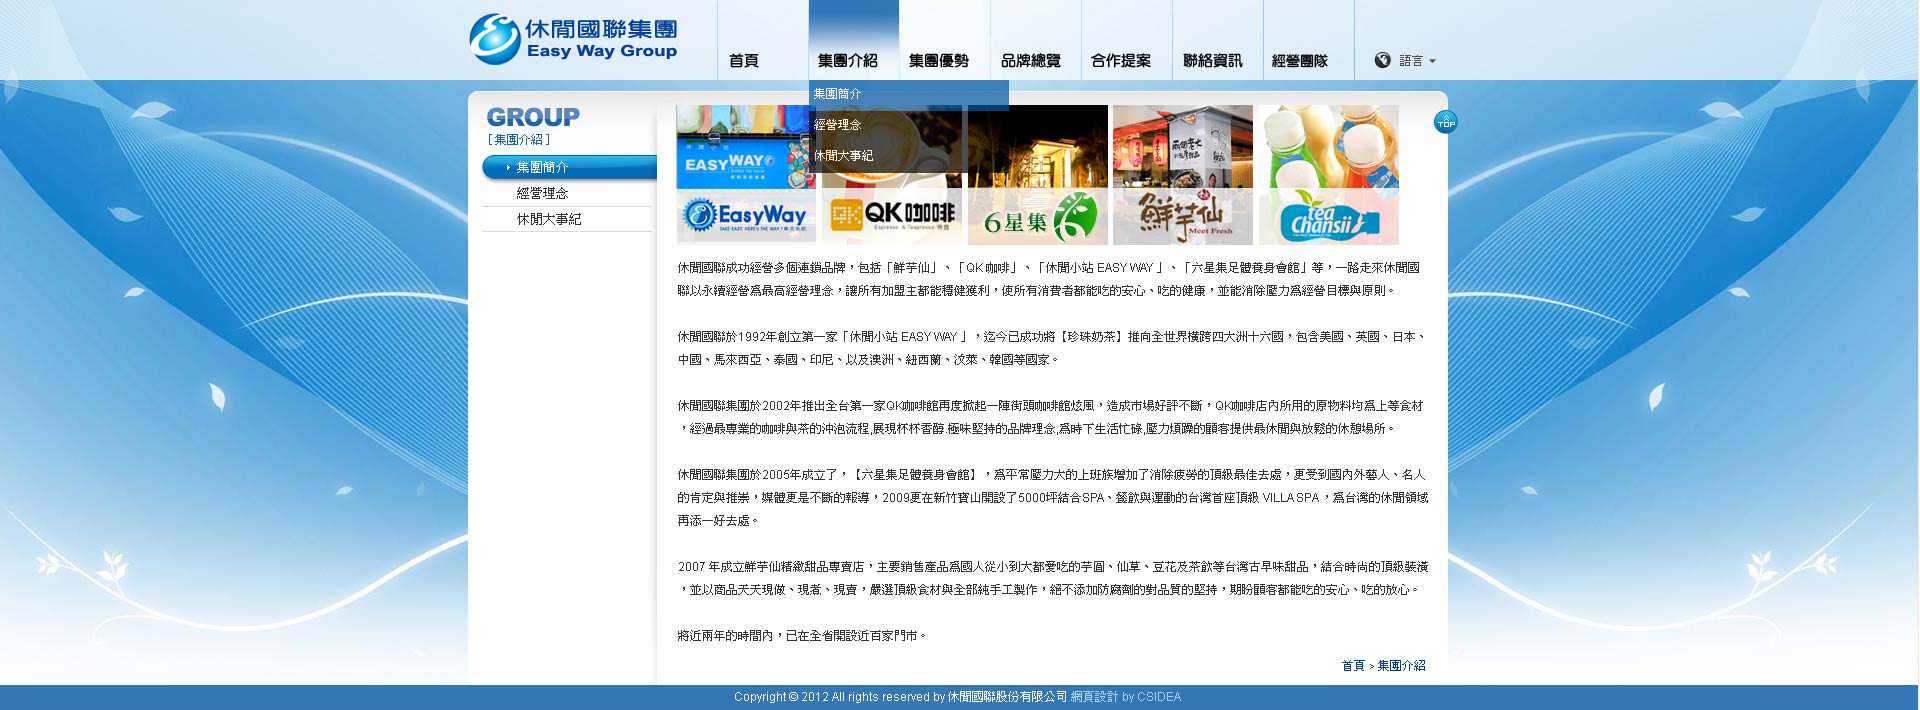Click the QK咖啡 brand logo
1920x710 pixels.
[892, 215]
